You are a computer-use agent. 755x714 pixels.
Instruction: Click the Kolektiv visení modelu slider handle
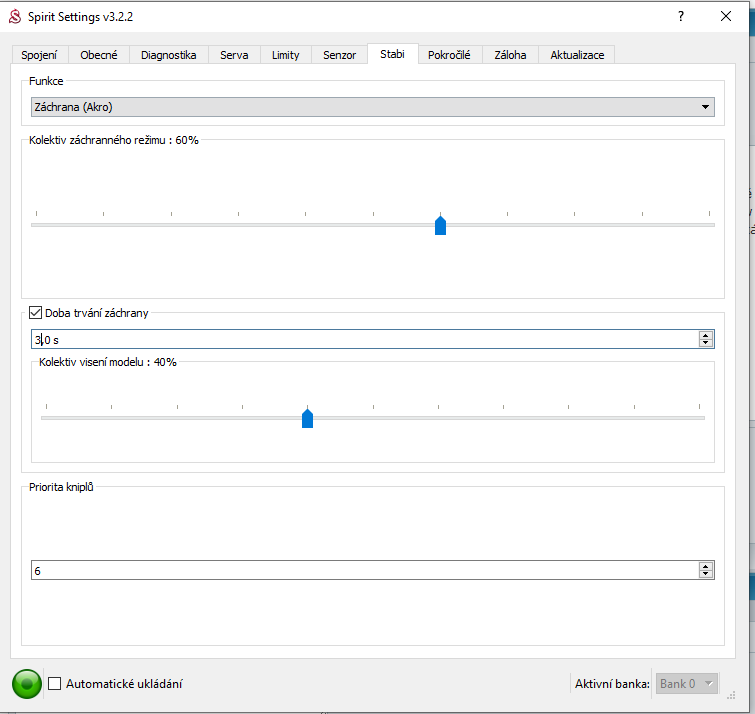(x=307, y=418)
